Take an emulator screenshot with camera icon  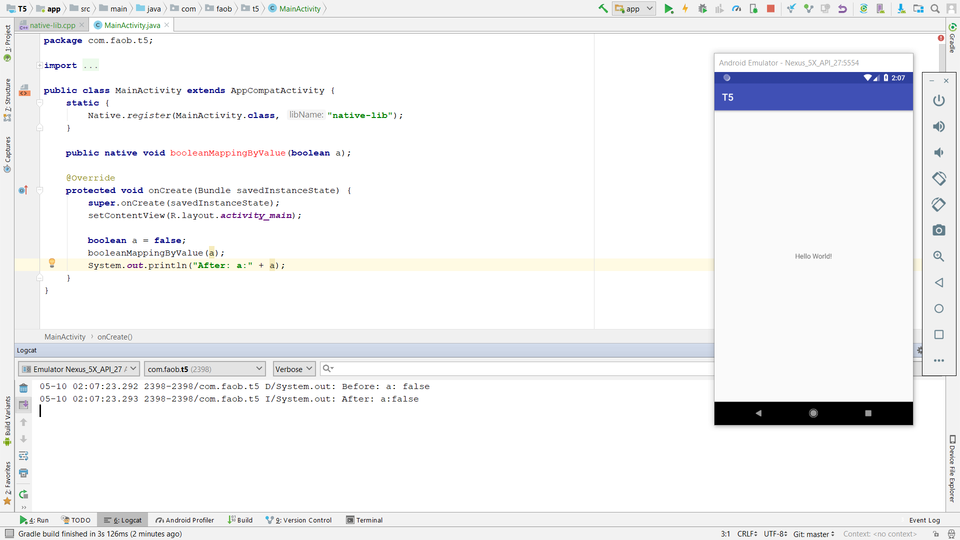click(x=939, y=230)
